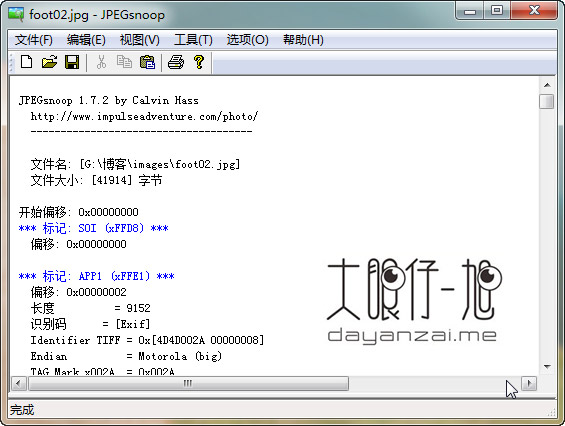Click the impulseadventure.com URL text
The height and width of the screenshot is (426, 565).
click(x=144, y=116)
